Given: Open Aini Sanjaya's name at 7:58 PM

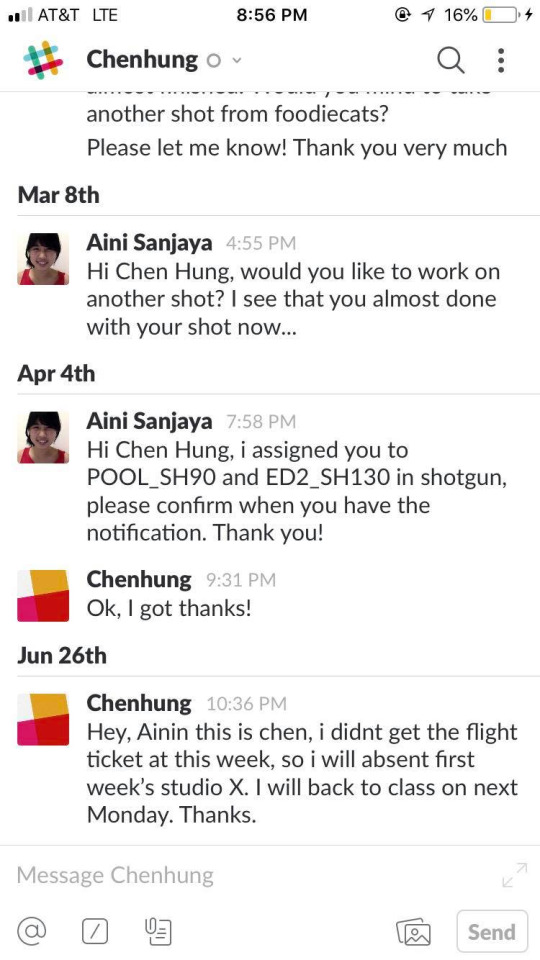Looking at the screenshot, I should pos(149,421).
